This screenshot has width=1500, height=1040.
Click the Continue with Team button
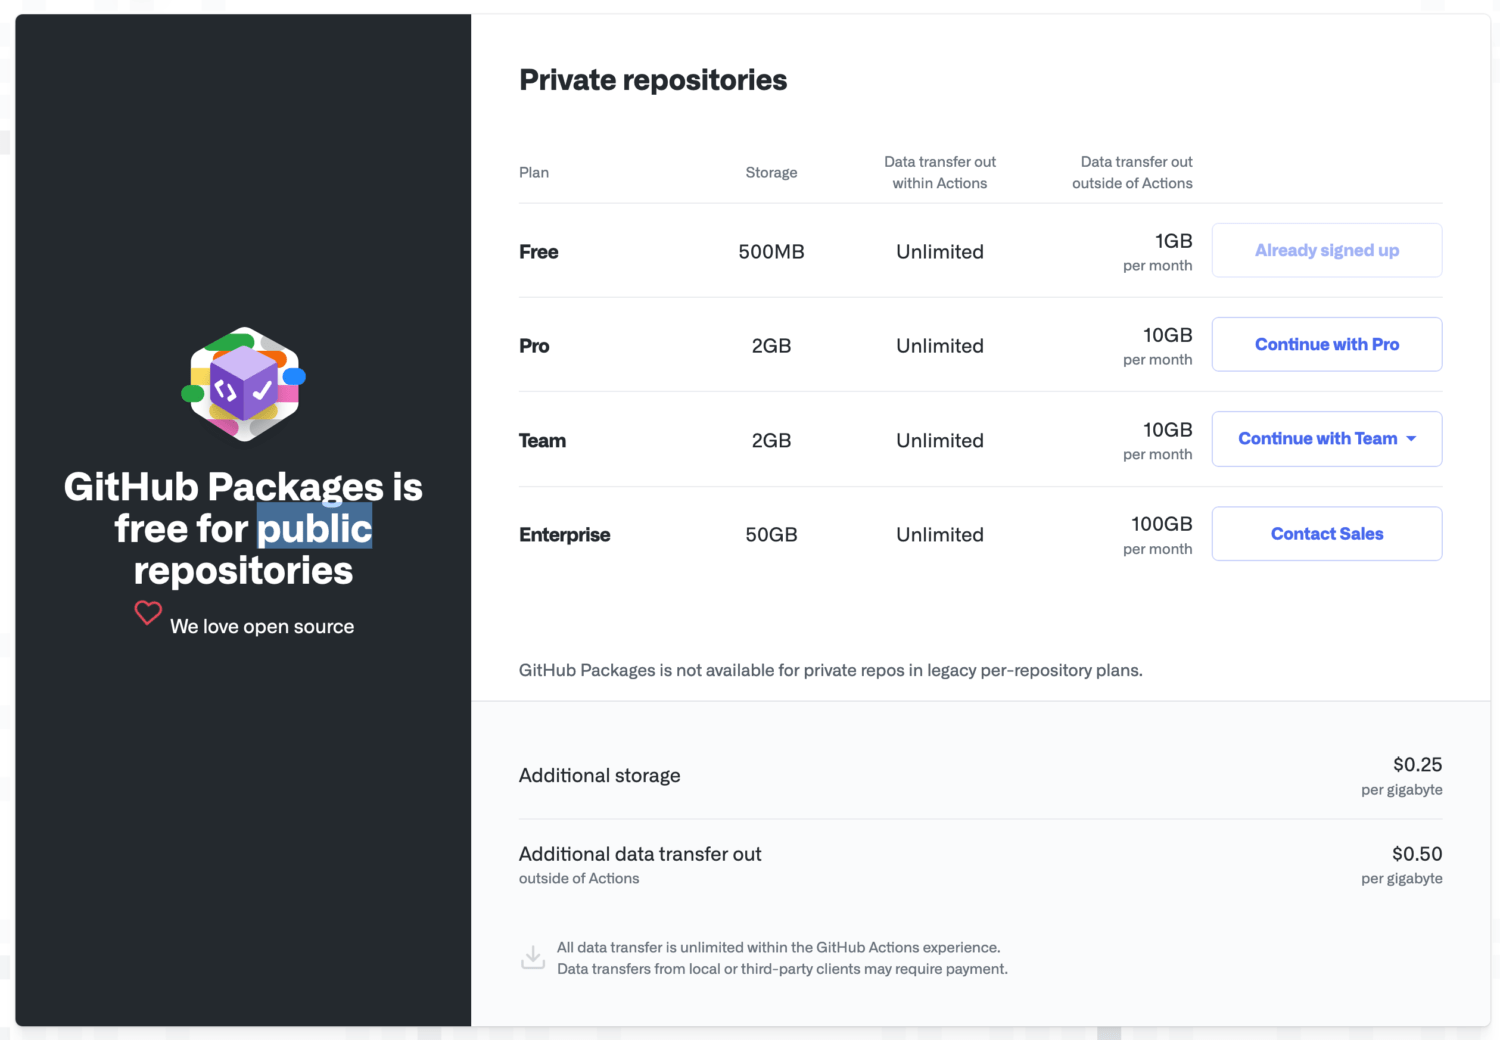pyautogui.click(x=1326, y=439)
